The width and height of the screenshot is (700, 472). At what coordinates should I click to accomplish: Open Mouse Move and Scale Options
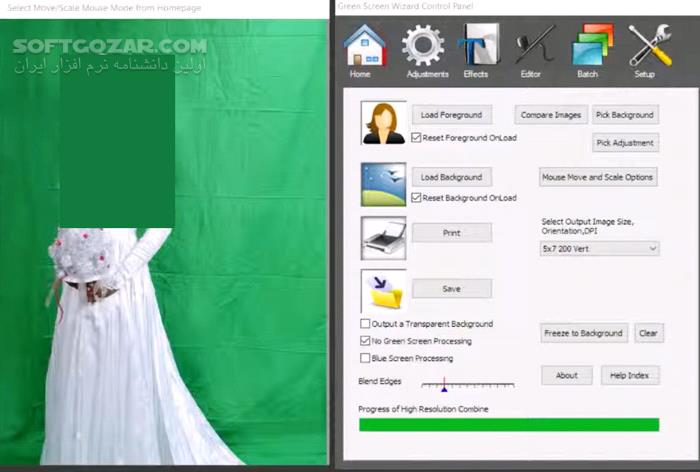598,177
